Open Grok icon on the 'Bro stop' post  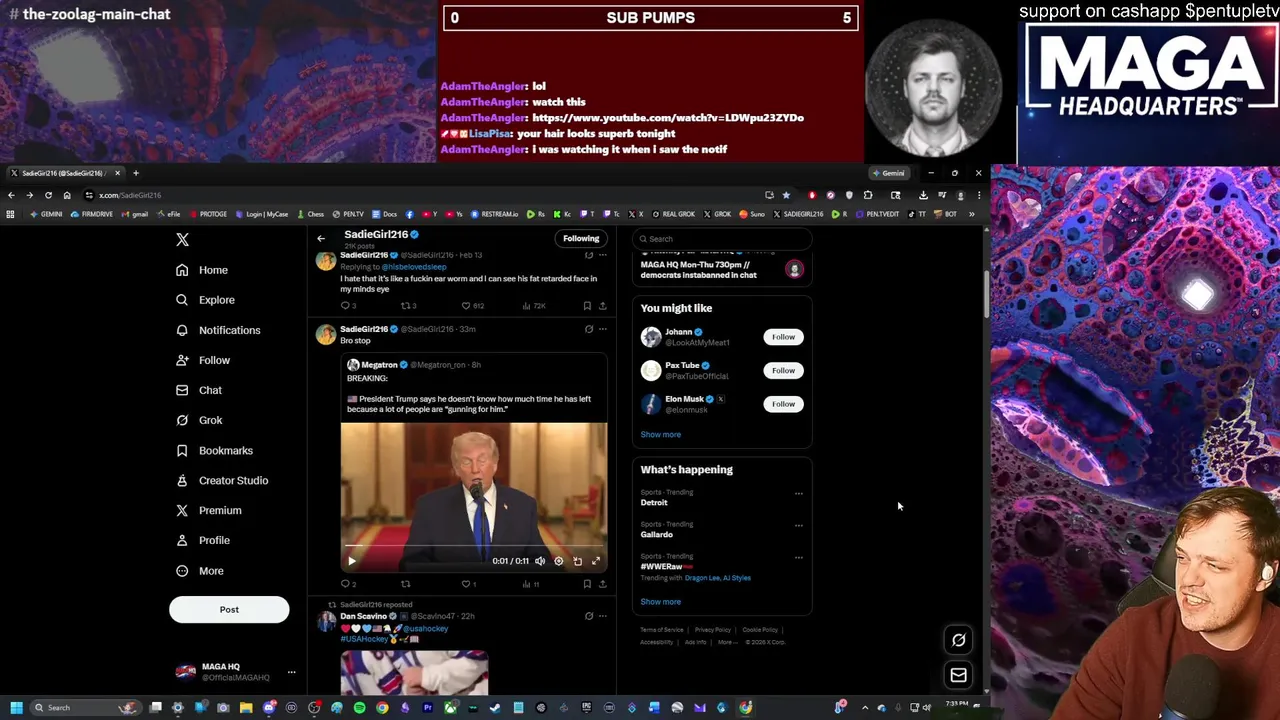(588, 329)
